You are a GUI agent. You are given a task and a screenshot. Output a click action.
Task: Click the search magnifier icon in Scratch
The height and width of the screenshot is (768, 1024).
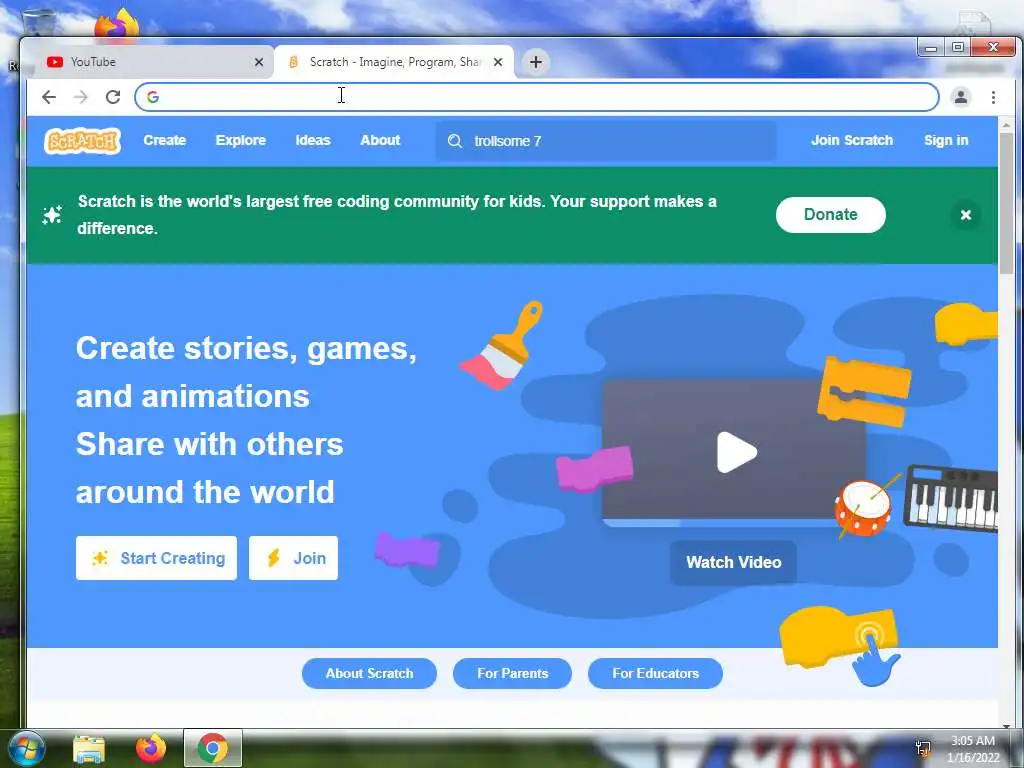click(x=455, y=141)
